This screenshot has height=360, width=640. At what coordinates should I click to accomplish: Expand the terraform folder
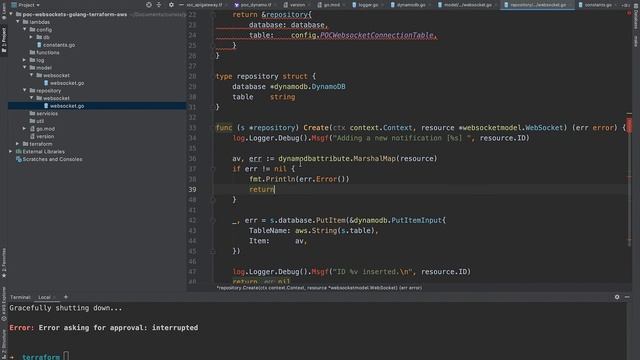[18, 144]
